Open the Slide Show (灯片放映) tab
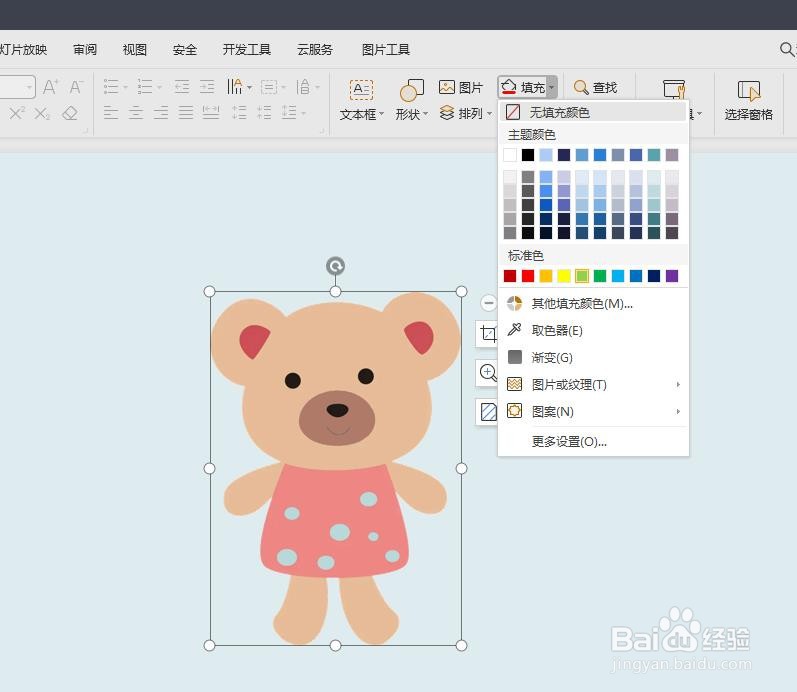 pos(23,49)
